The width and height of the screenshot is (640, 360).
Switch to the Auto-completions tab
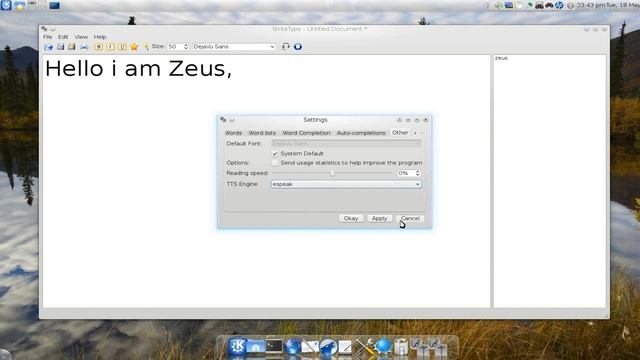(361, 133)
